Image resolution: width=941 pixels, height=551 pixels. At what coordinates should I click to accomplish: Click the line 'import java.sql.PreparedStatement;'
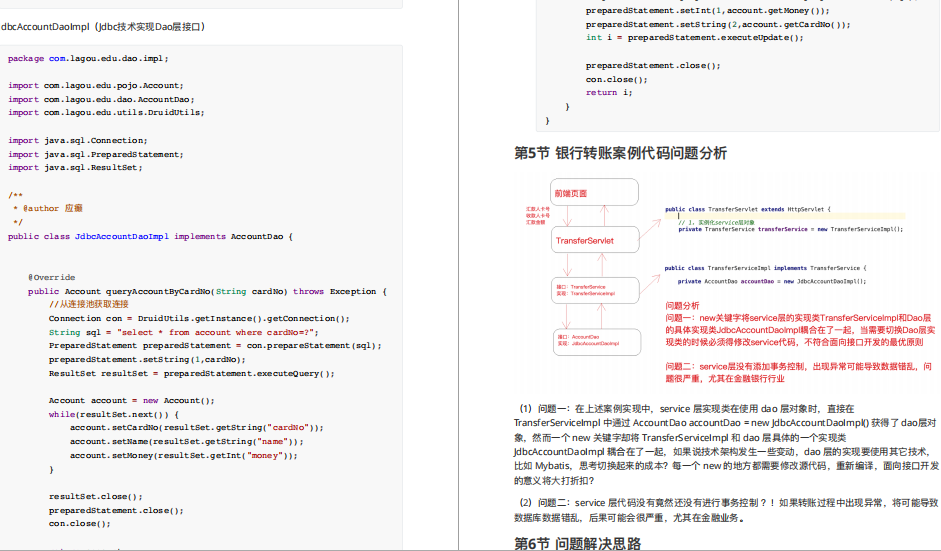pyautogui.click(x=96, y=154)
